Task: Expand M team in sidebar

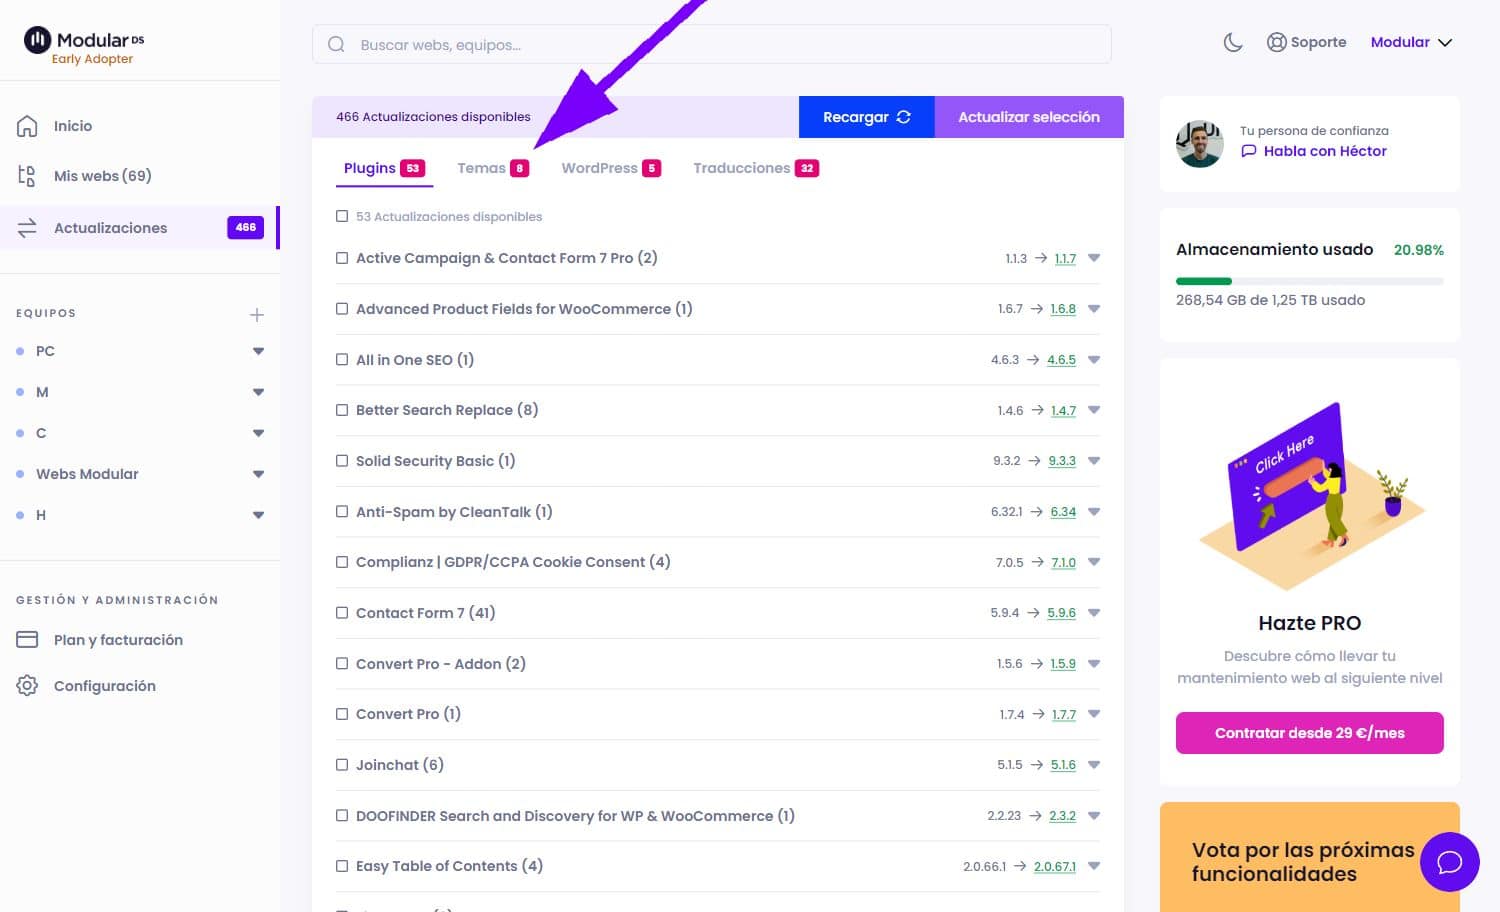Action: point(258,392)
